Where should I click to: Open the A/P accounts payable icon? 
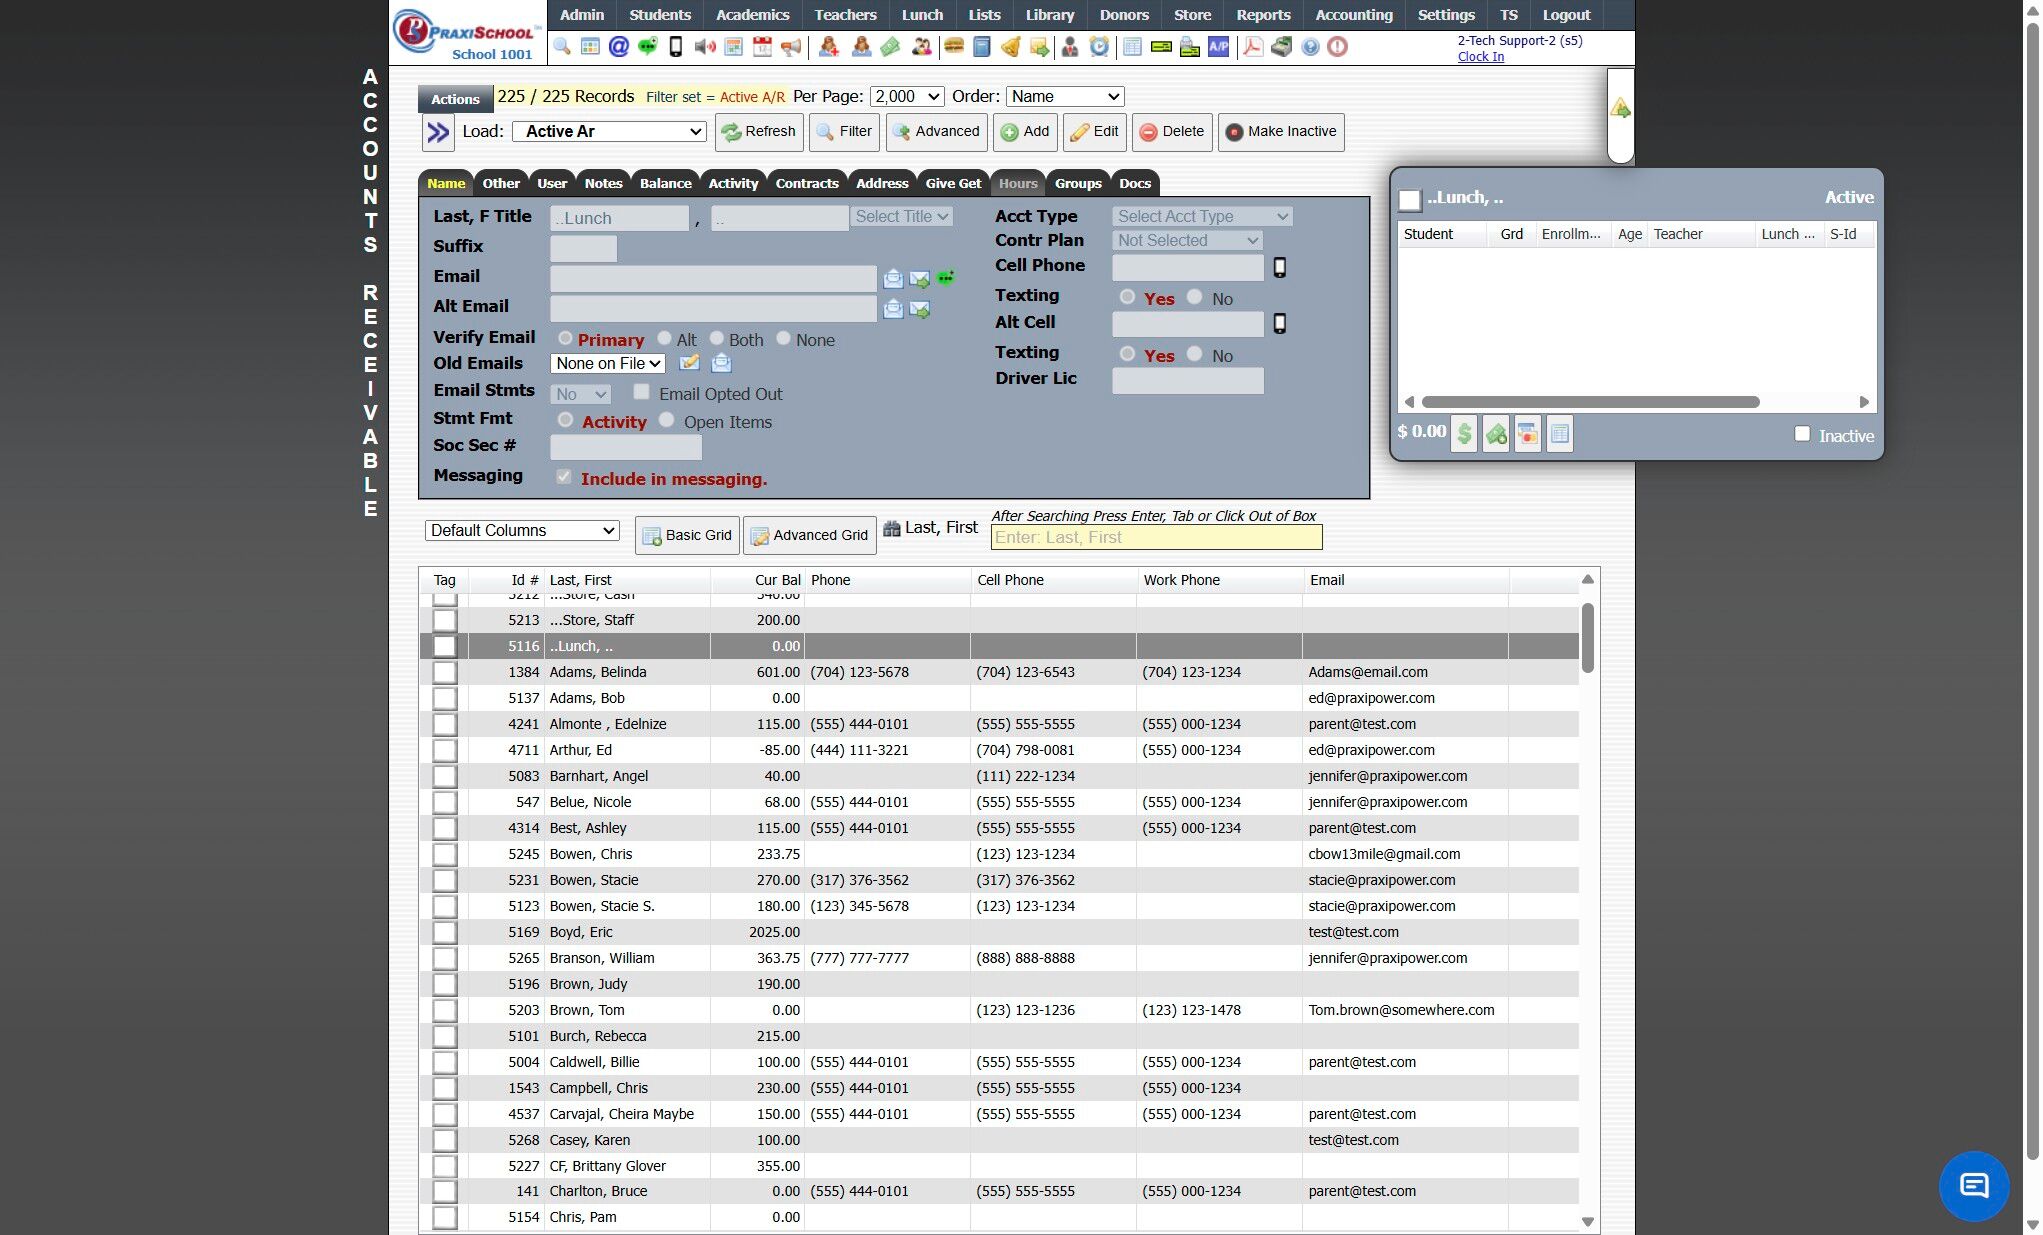tap(1218, 47)
